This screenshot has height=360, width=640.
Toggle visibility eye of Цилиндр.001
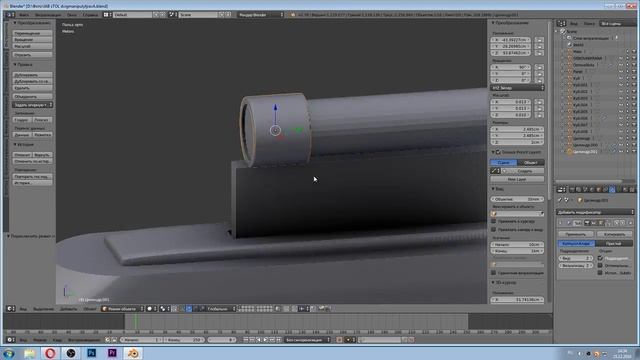tap(621, 152)
